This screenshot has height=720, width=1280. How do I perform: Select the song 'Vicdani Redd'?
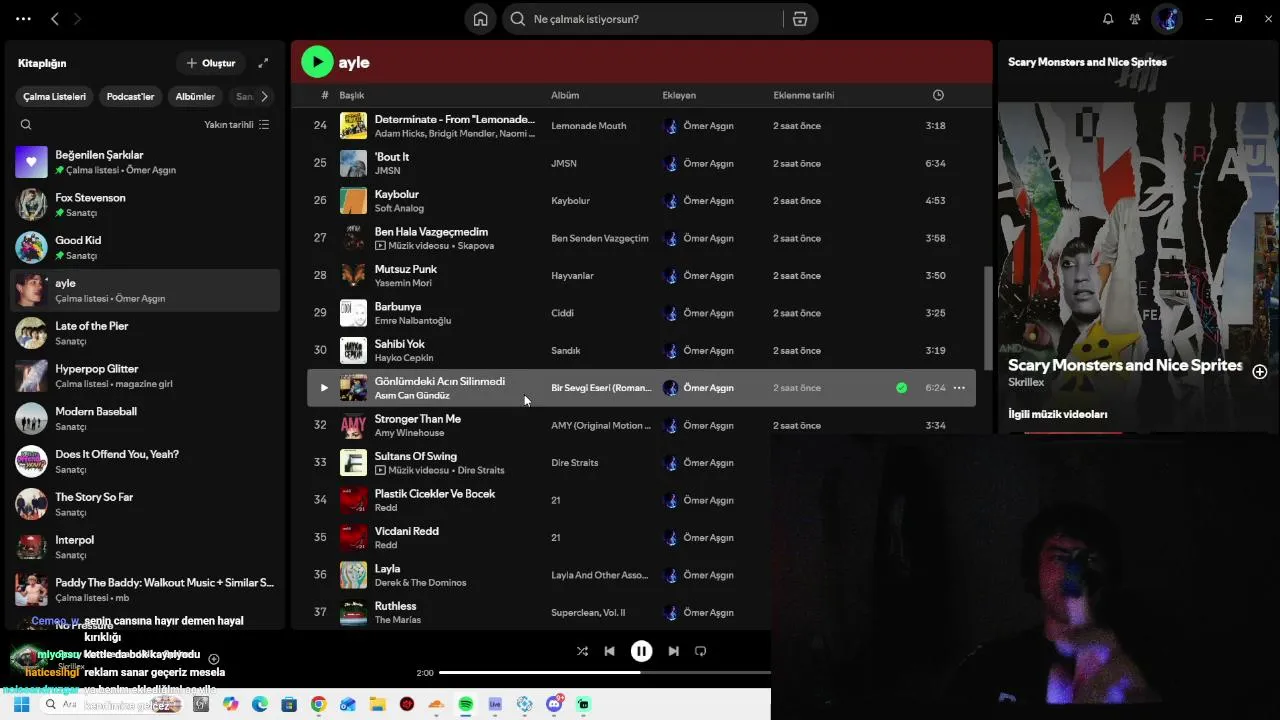point(406,531)
